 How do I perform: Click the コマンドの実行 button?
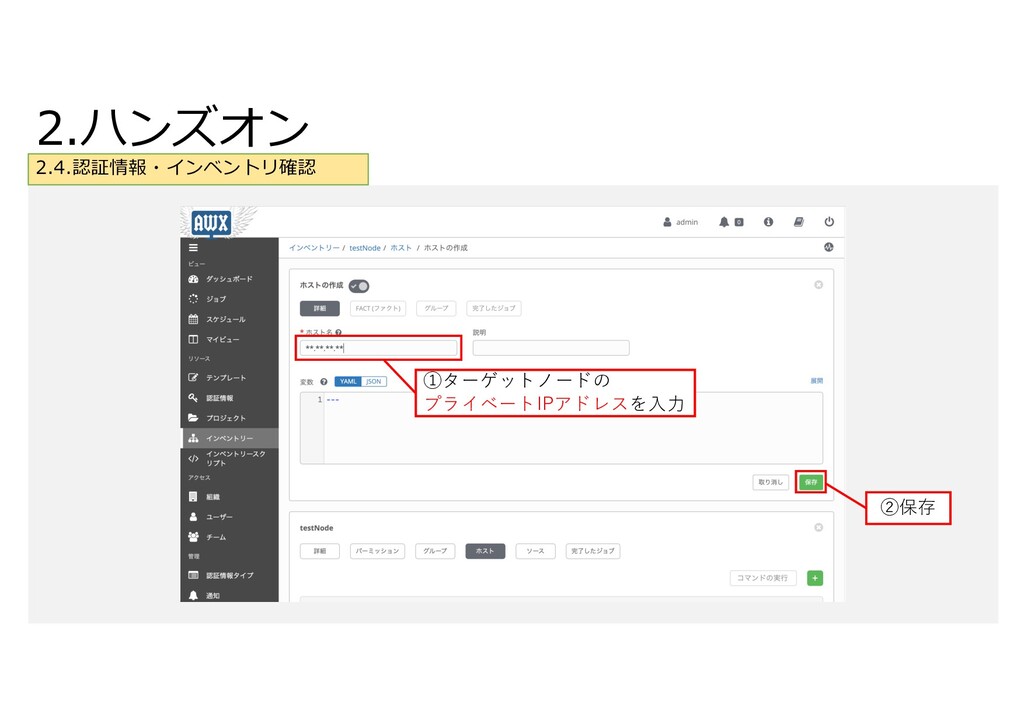(x=763, y=578)
